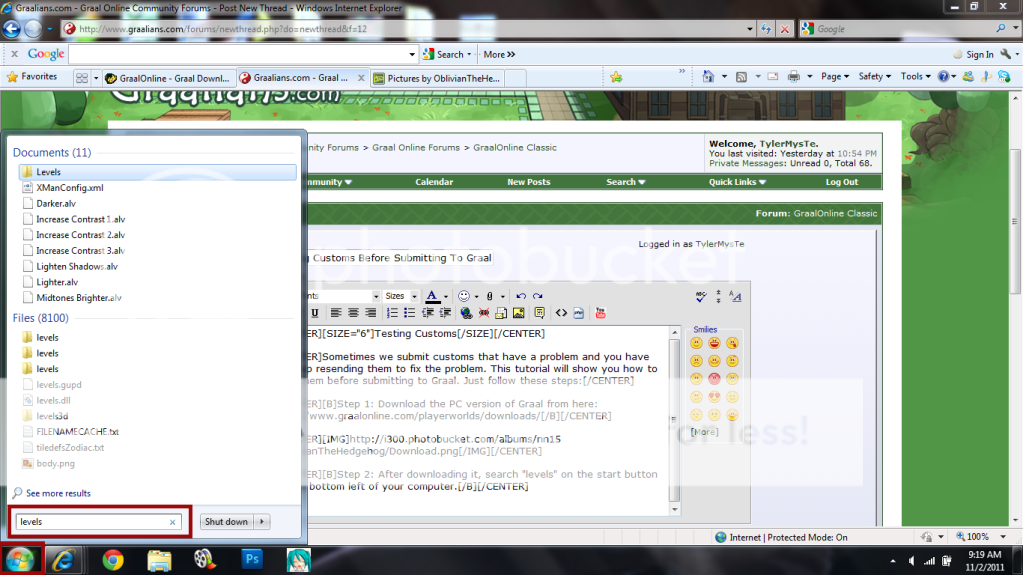Wrap selection in CODE tags icon
Screen dimensions: 1023x575
click(x=561, y=313)
